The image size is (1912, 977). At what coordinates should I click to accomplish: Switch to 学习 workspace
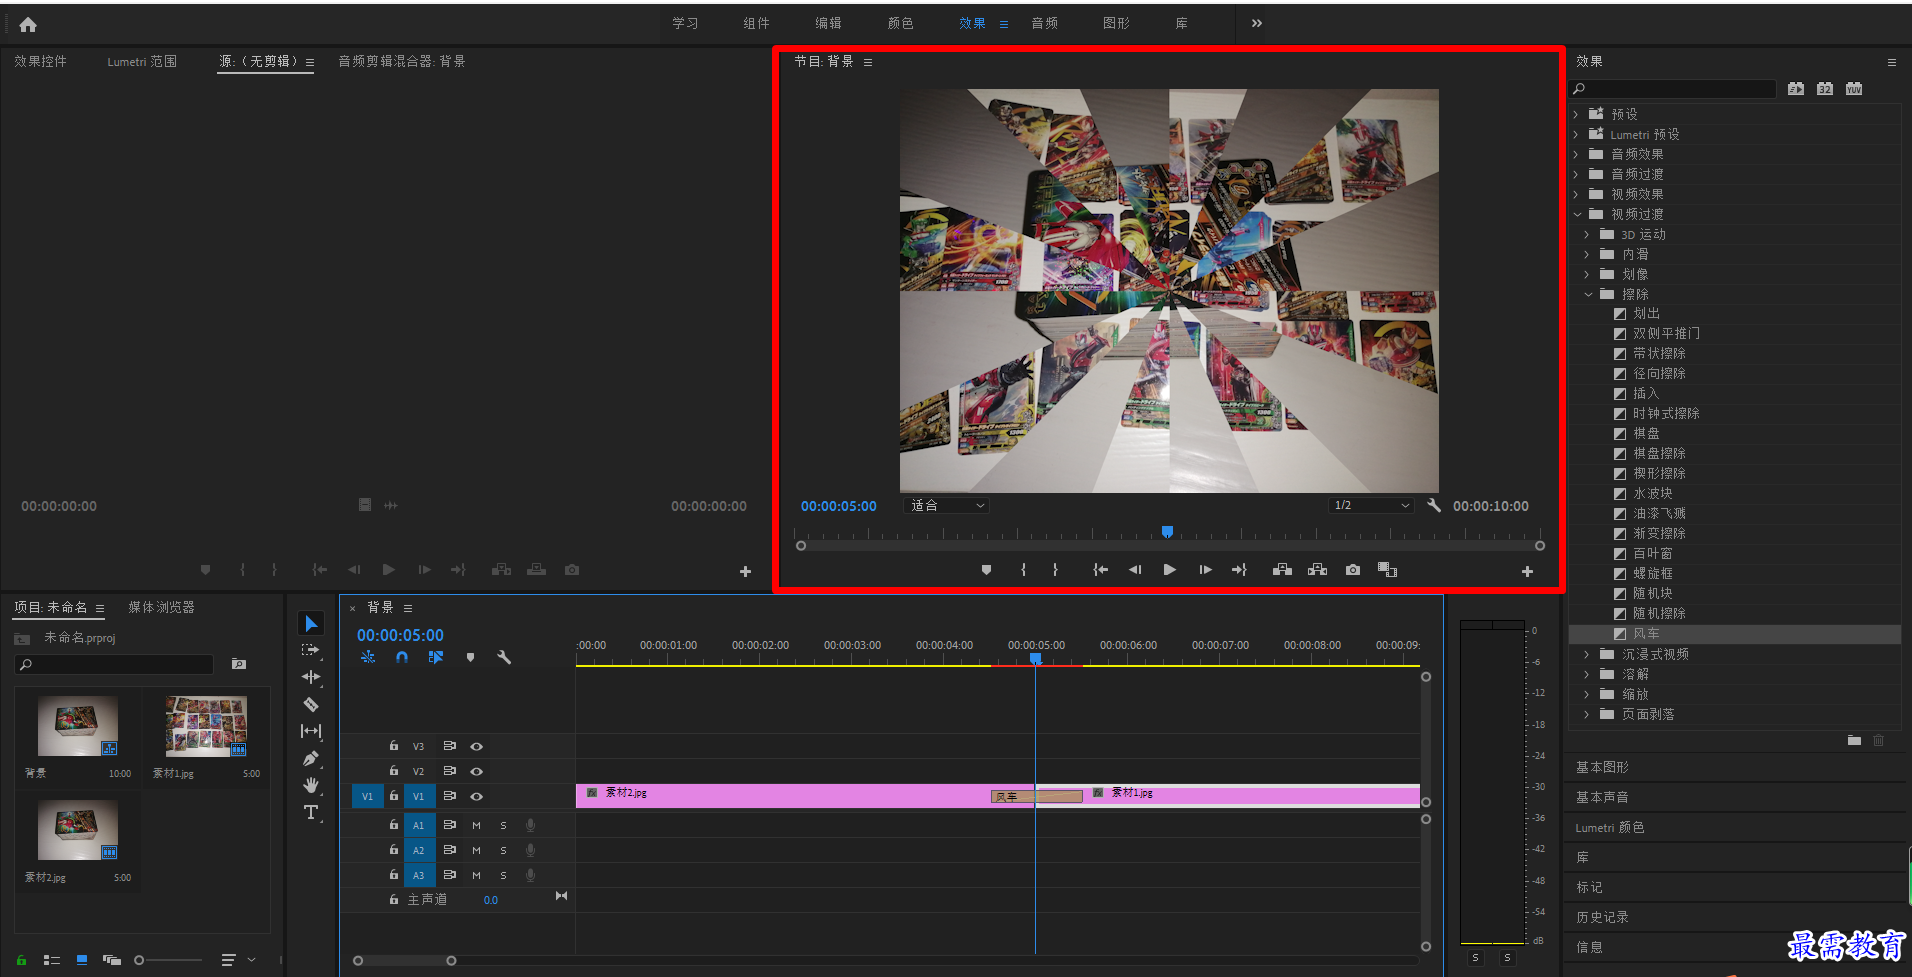685,23
